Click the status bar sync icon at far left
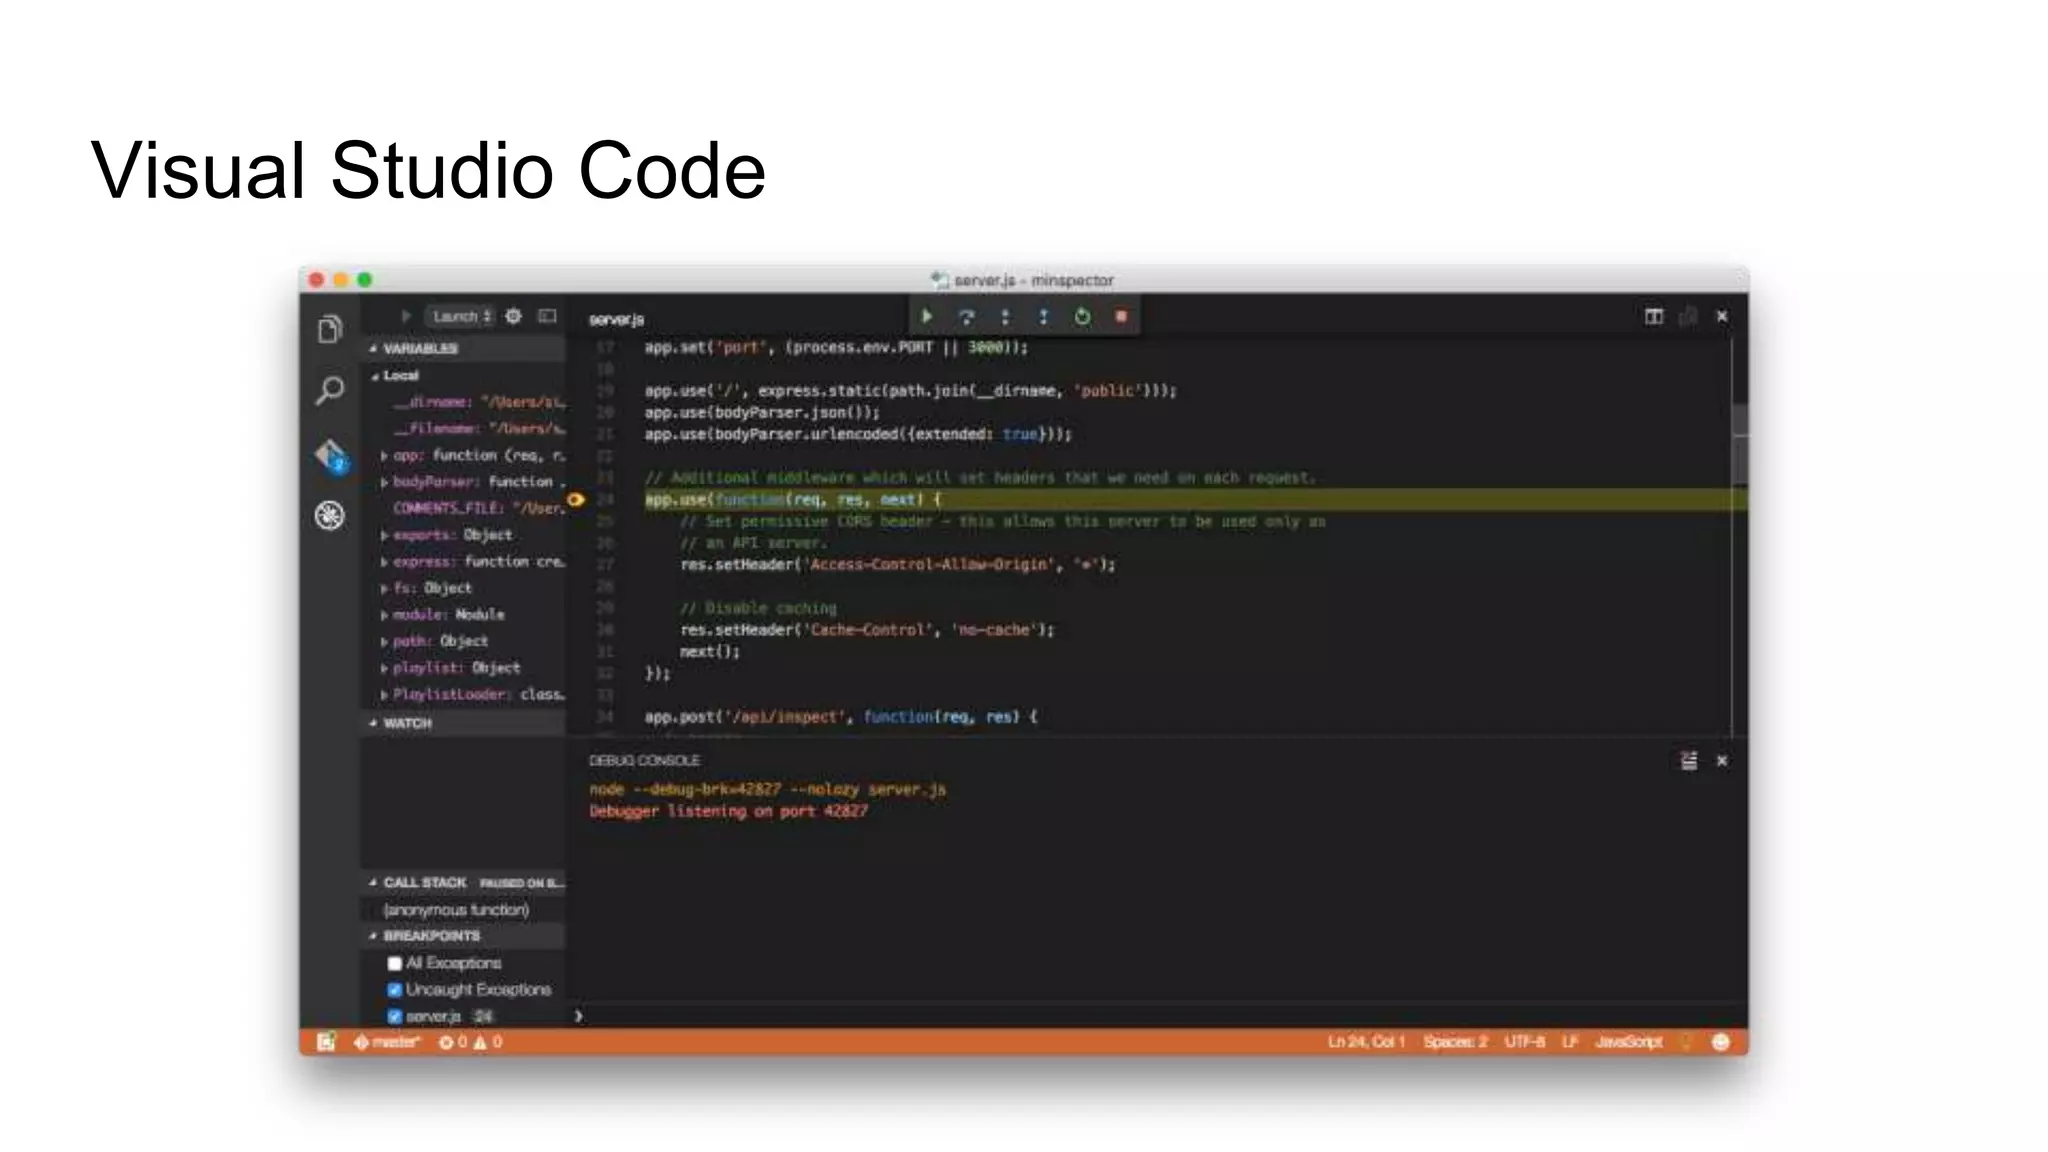Viewport: 2048px width, 1152px height. pos(326,1042)
